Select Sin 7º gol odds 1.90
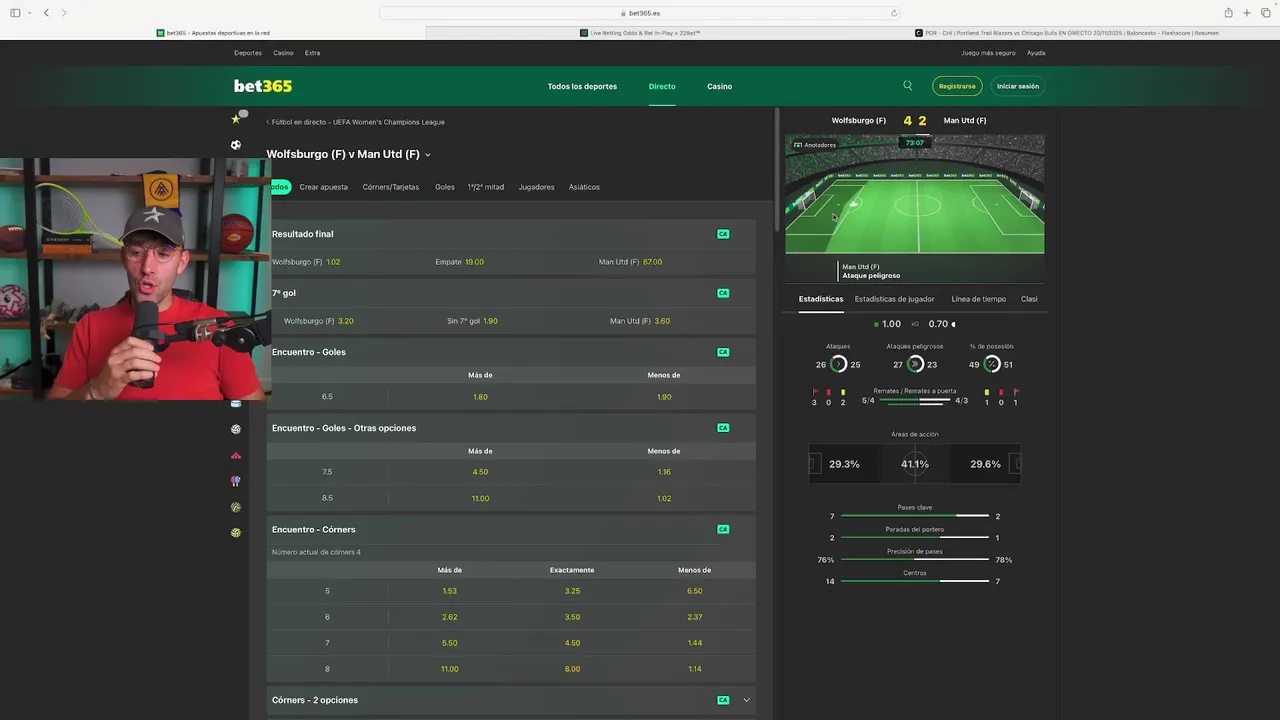 472,321
